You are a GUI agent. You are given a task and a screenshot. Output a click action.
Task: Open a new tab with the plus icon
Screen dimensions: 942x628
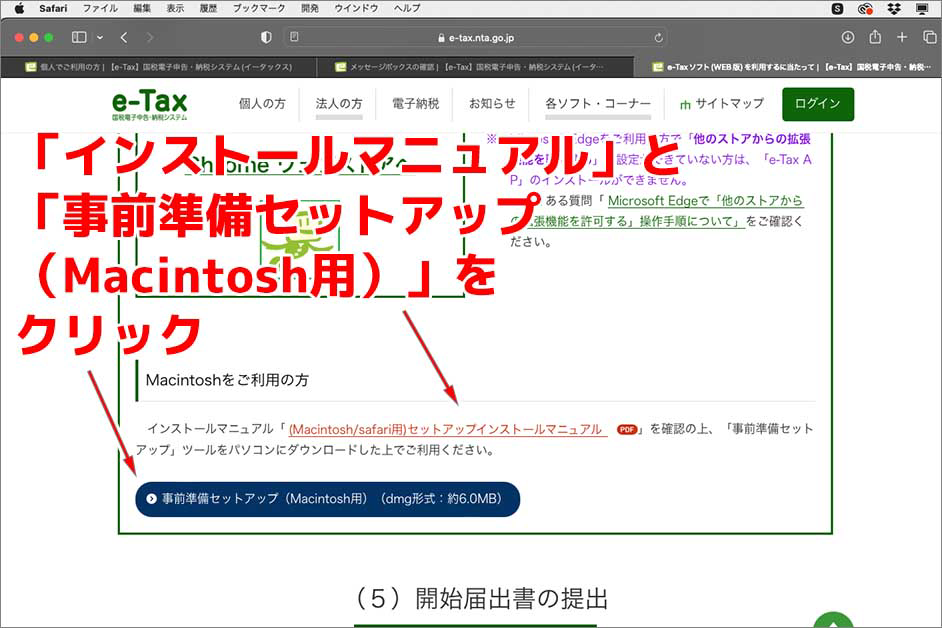pyautogui.click(x=901, y=38)
